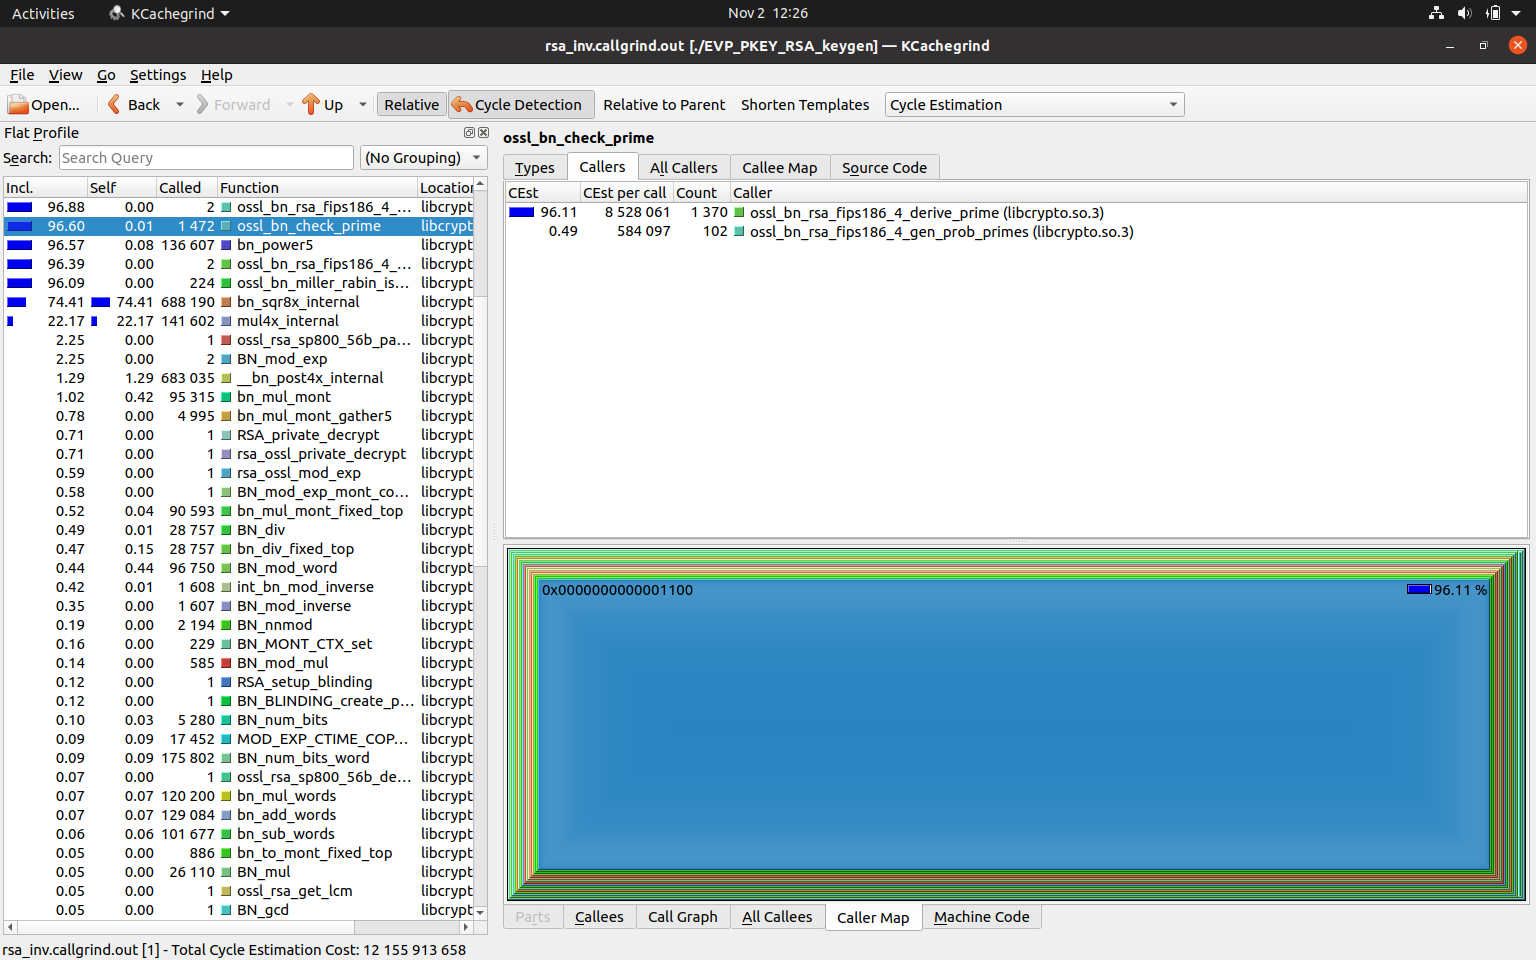Screen dimensions: 1536x960
Task: Open the (No Grouping) dropdown
Action: [x=423, y=158]
